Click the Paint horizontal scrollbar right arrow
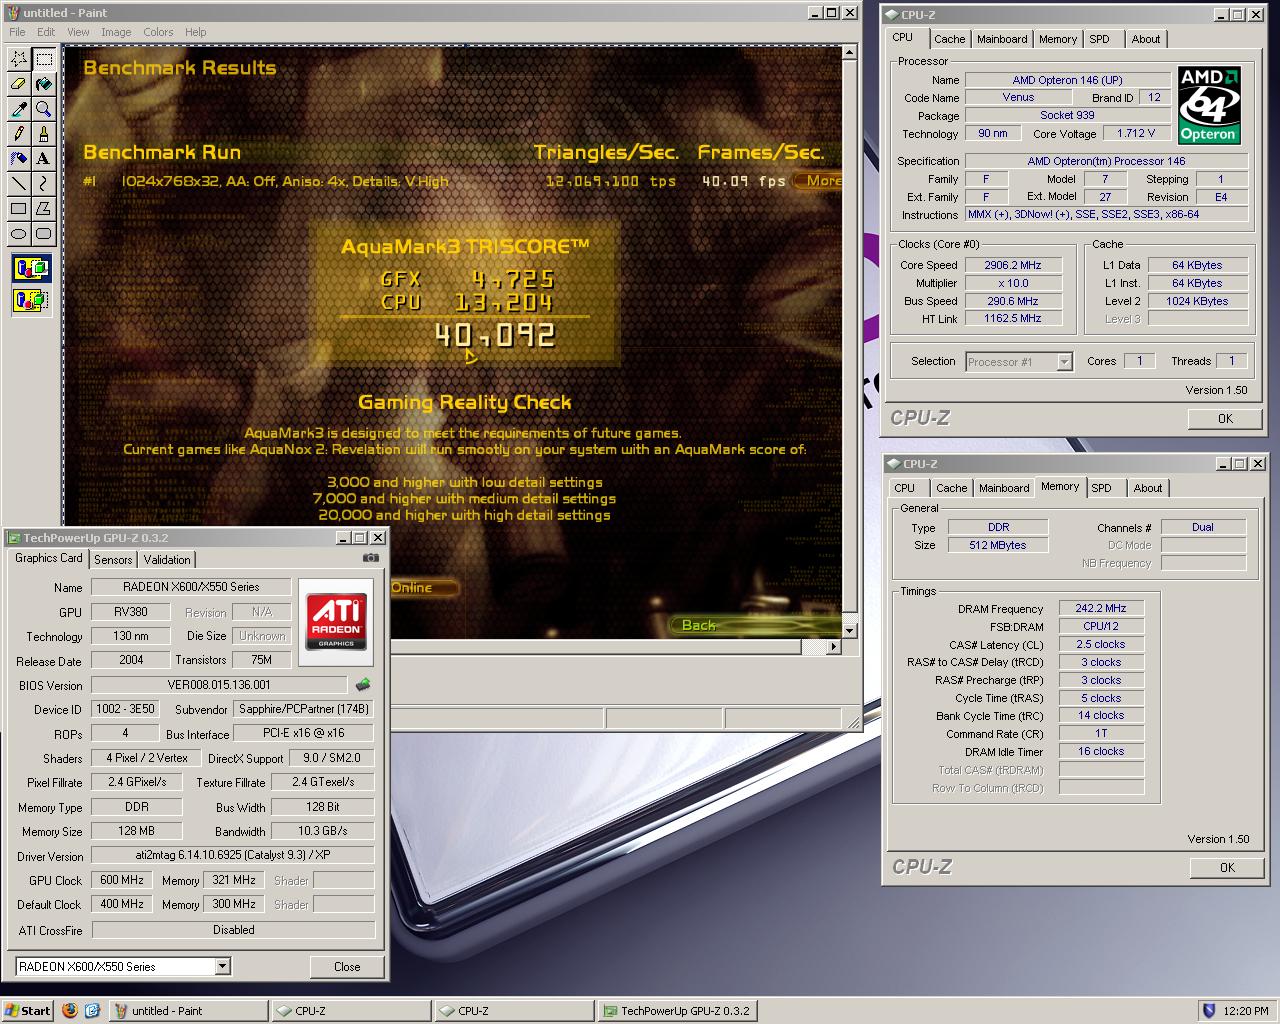Viewport: 1280px width, 1024px height. [x=834, y=647]
